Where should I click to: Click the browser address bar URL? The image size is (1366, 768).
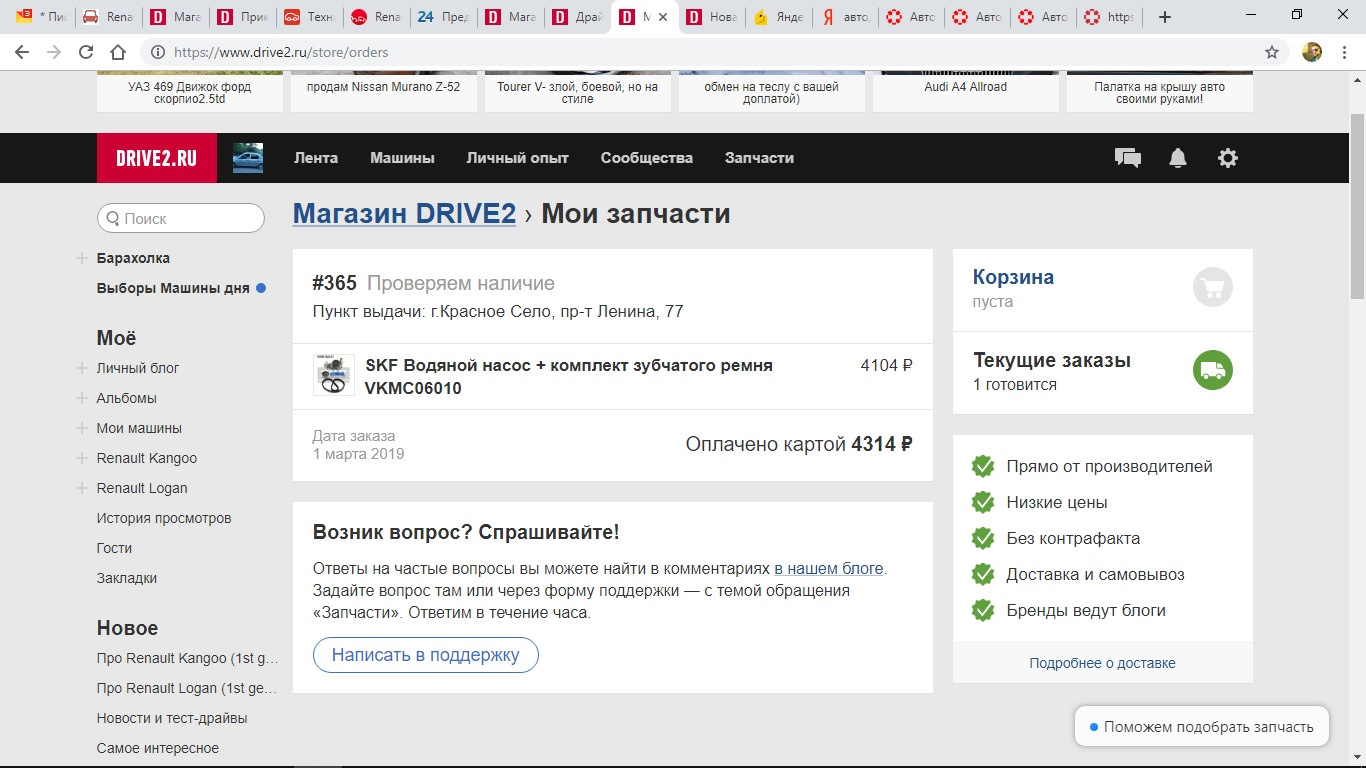click(x=281, y=52)
